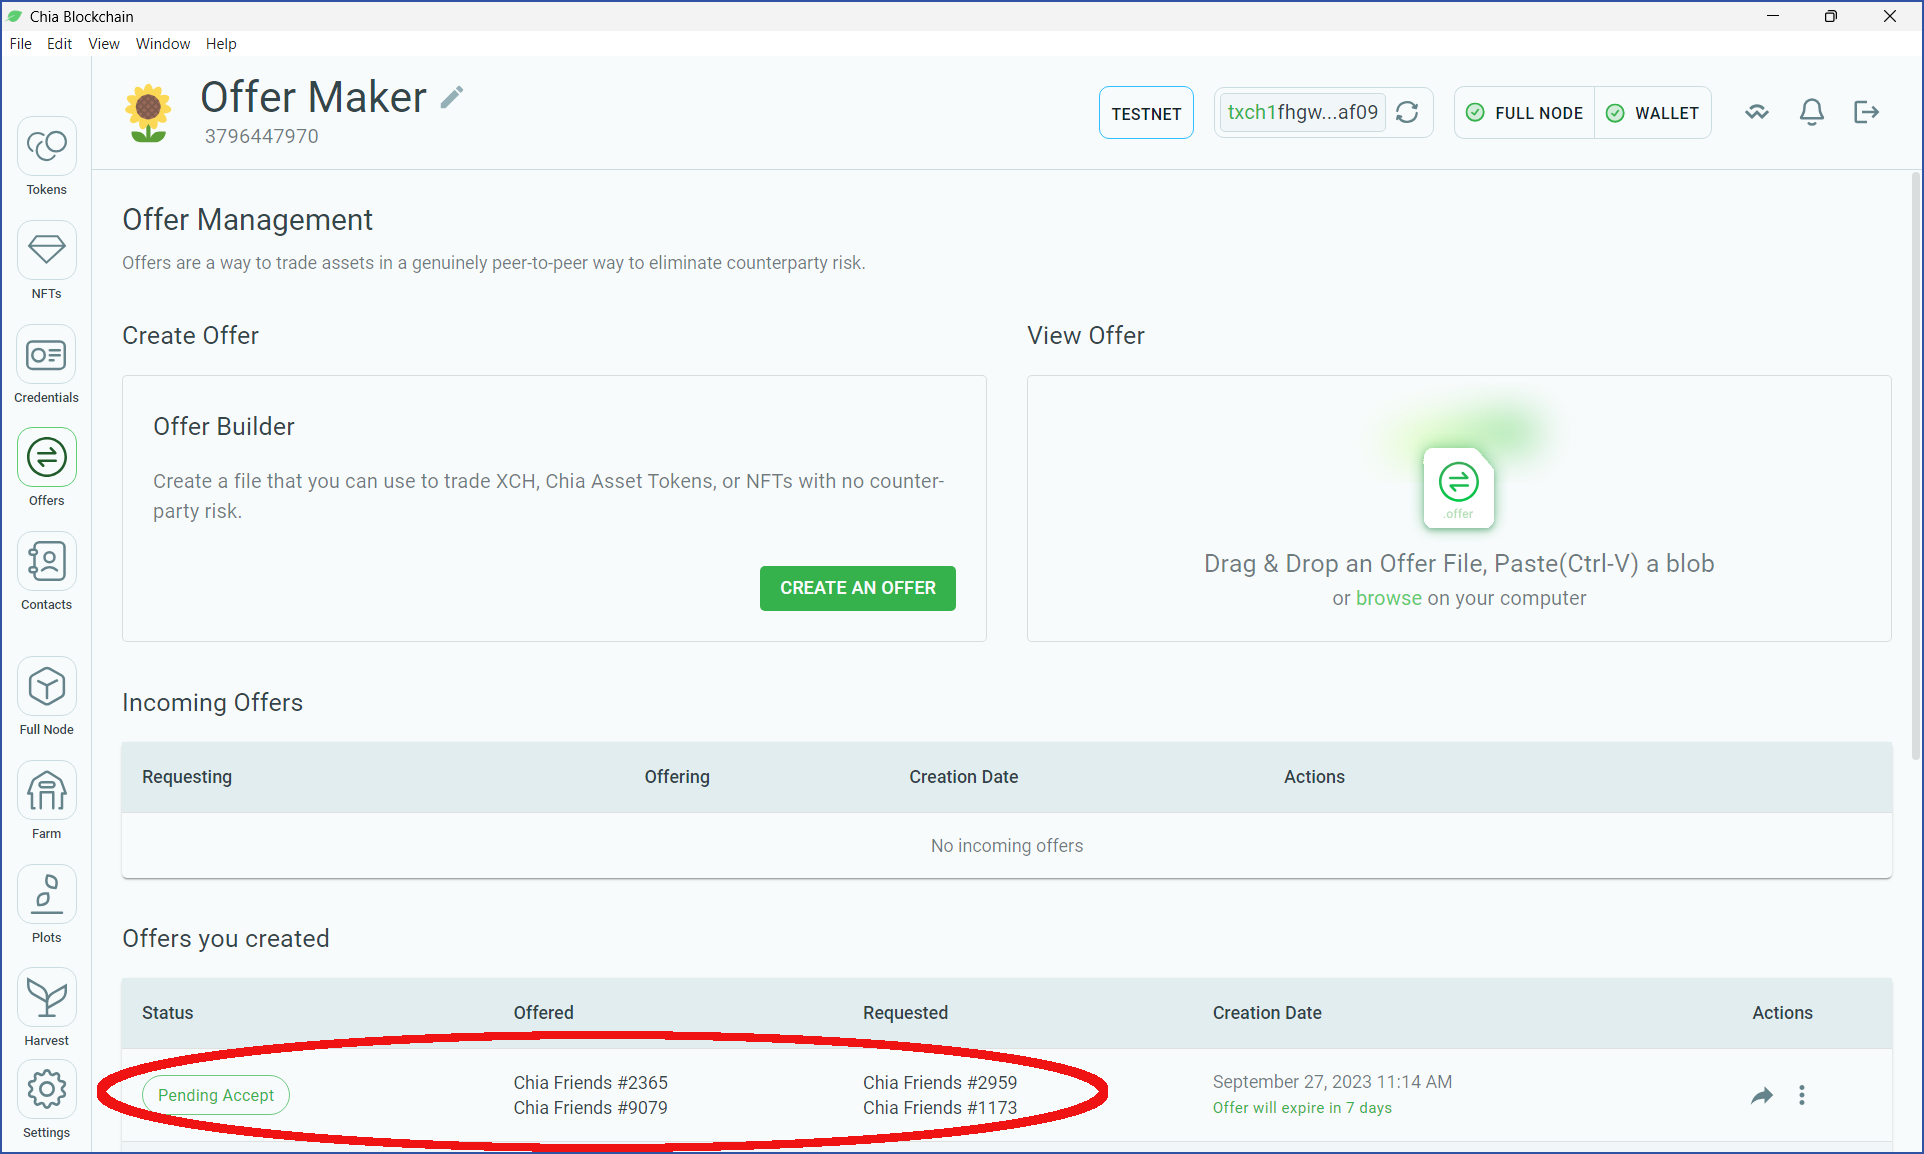Open the File menu
This screenshot has width=1924, height=1154.
pos(20,44)
